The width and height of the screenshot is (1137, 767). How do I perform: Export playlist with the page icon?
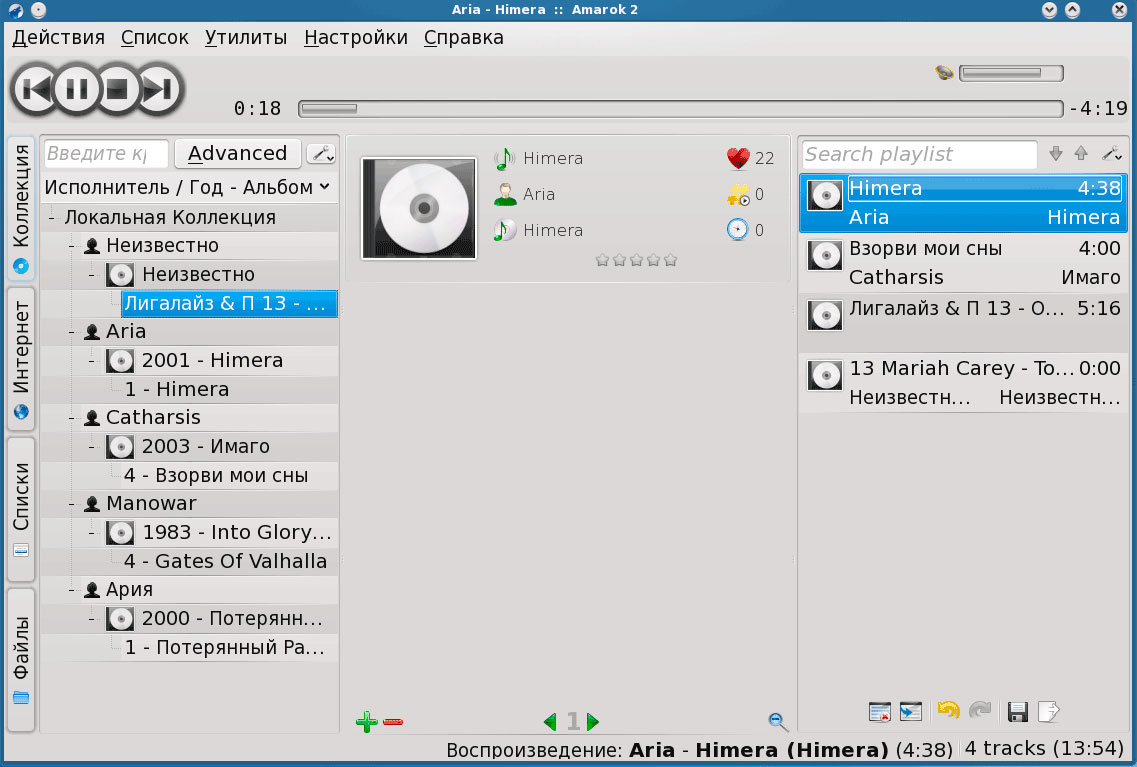[x=1049, y=712]
